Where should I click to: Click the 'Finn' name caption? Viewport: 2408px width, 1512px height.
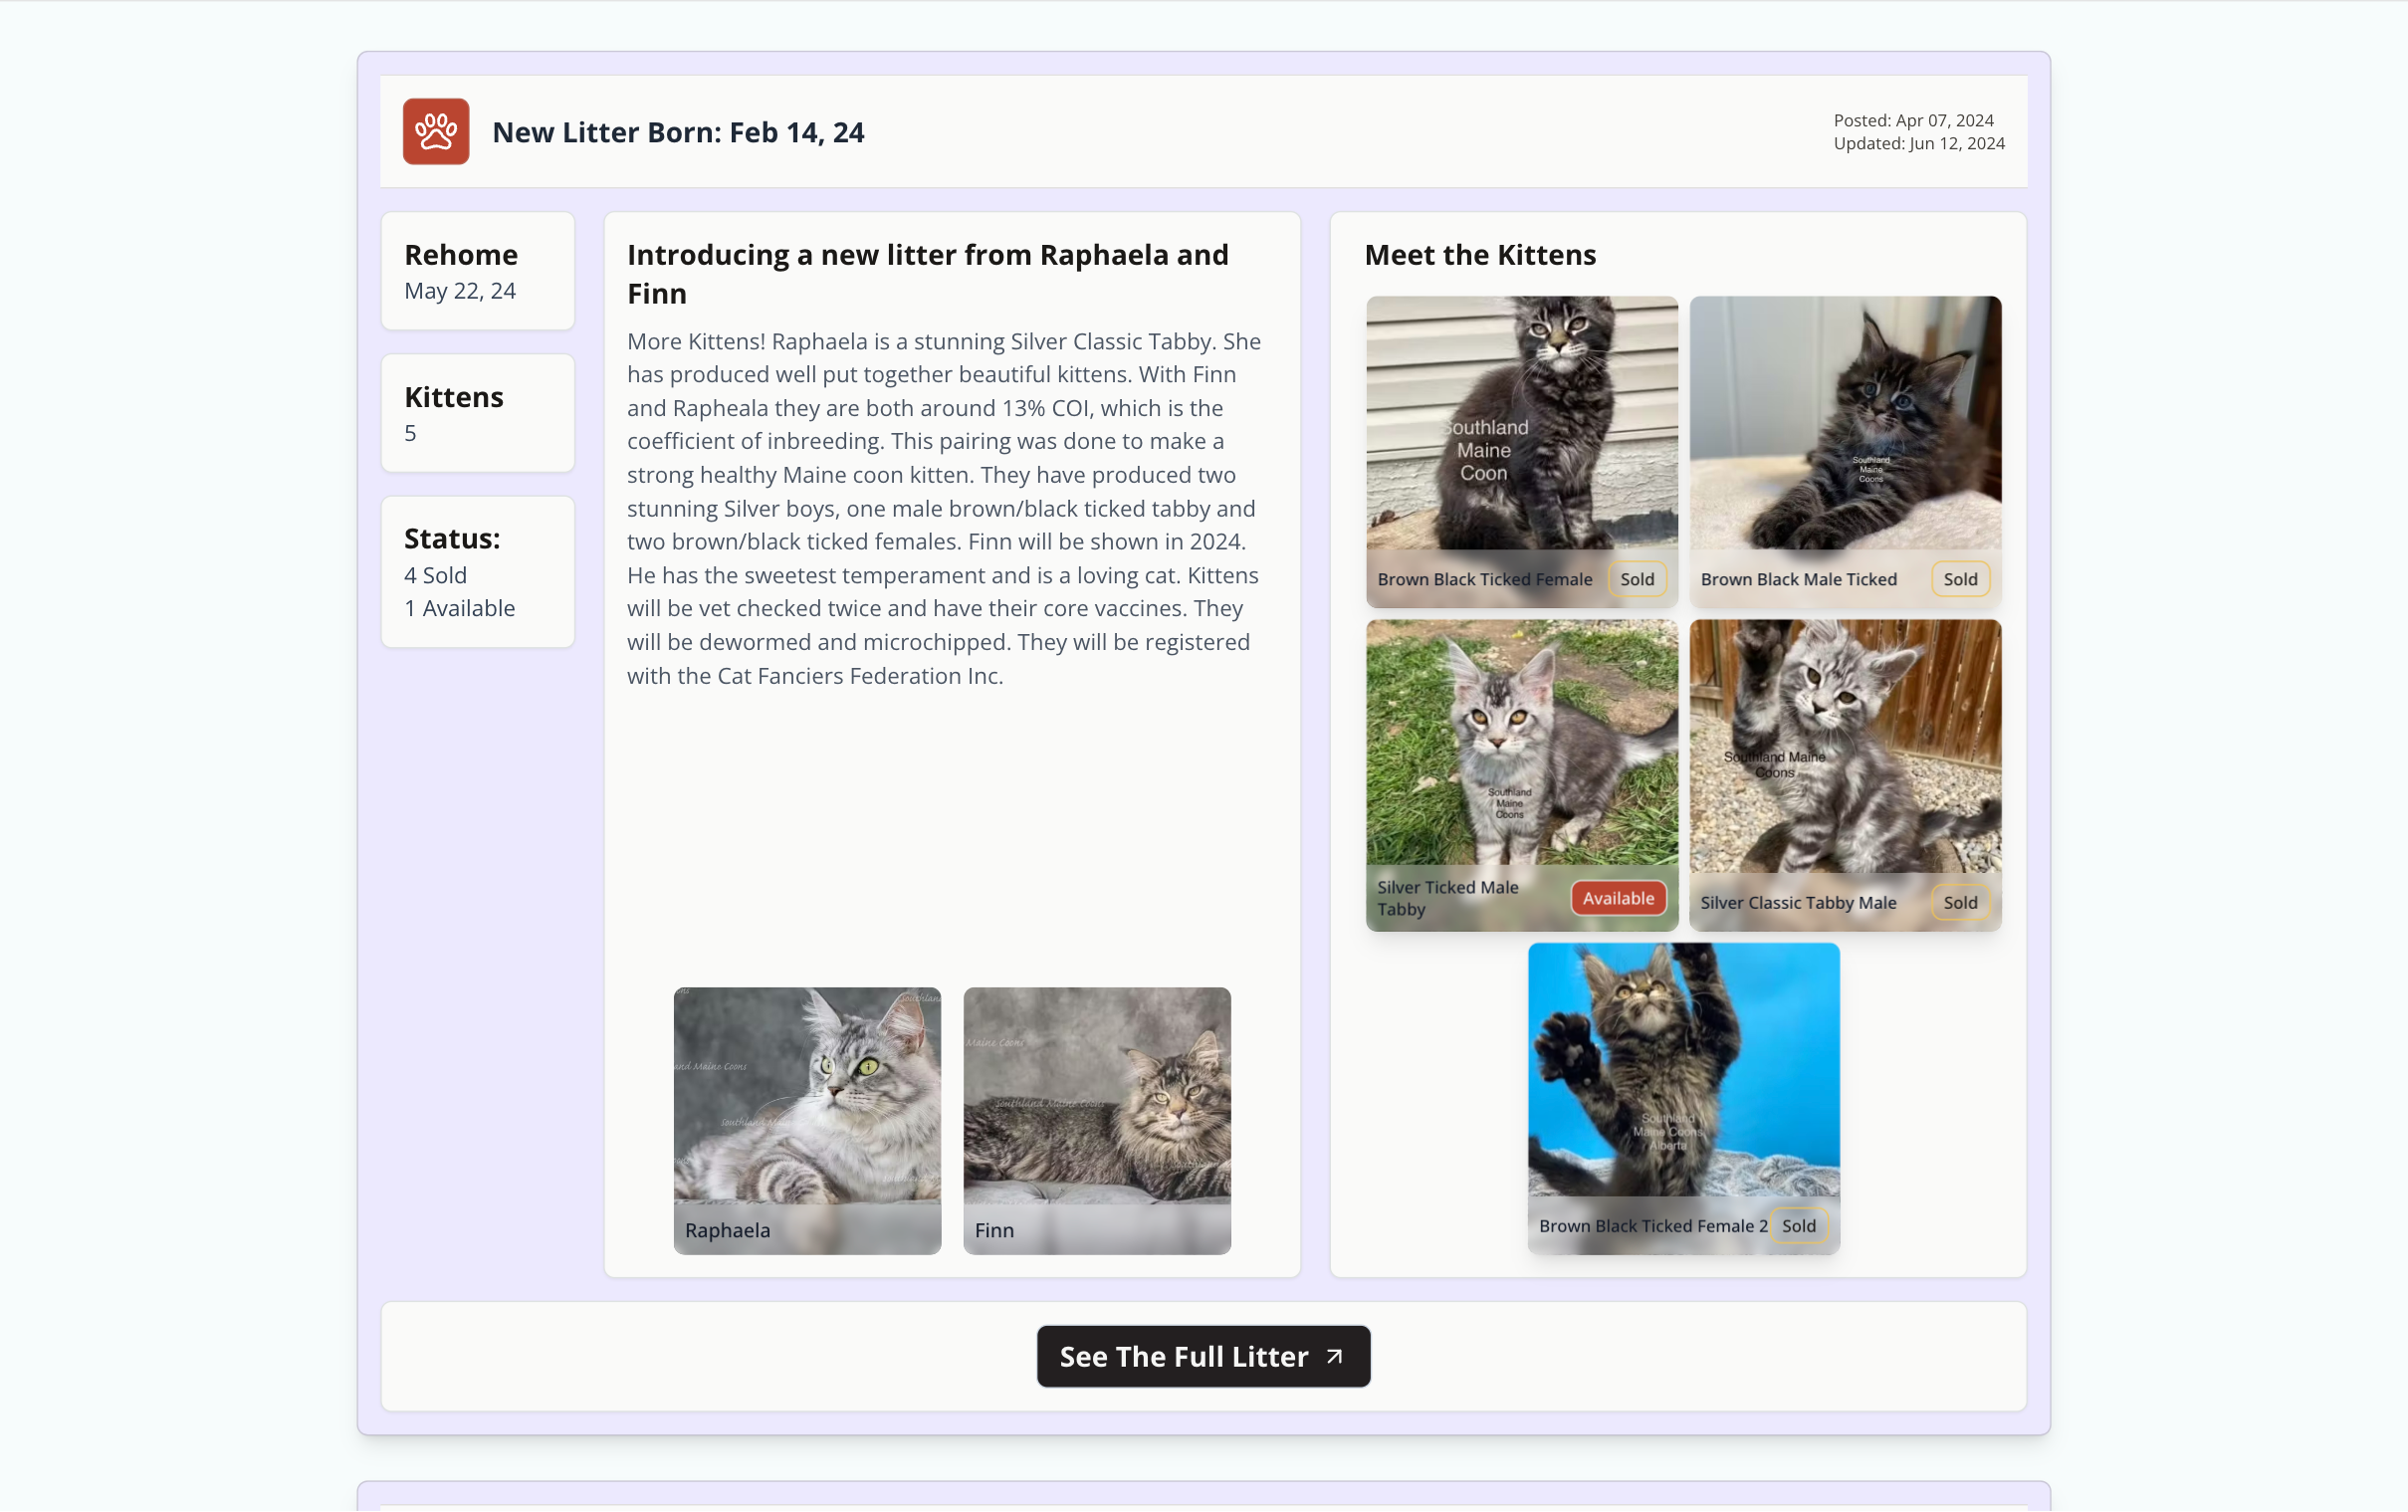click(x=994, y=1230)
